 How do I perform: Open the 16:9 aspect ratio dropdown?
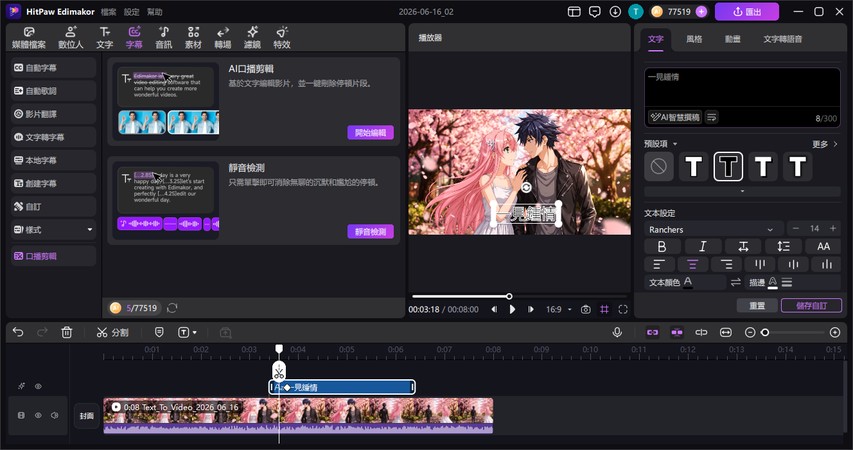pyautogui.click(x=559, y=309)
